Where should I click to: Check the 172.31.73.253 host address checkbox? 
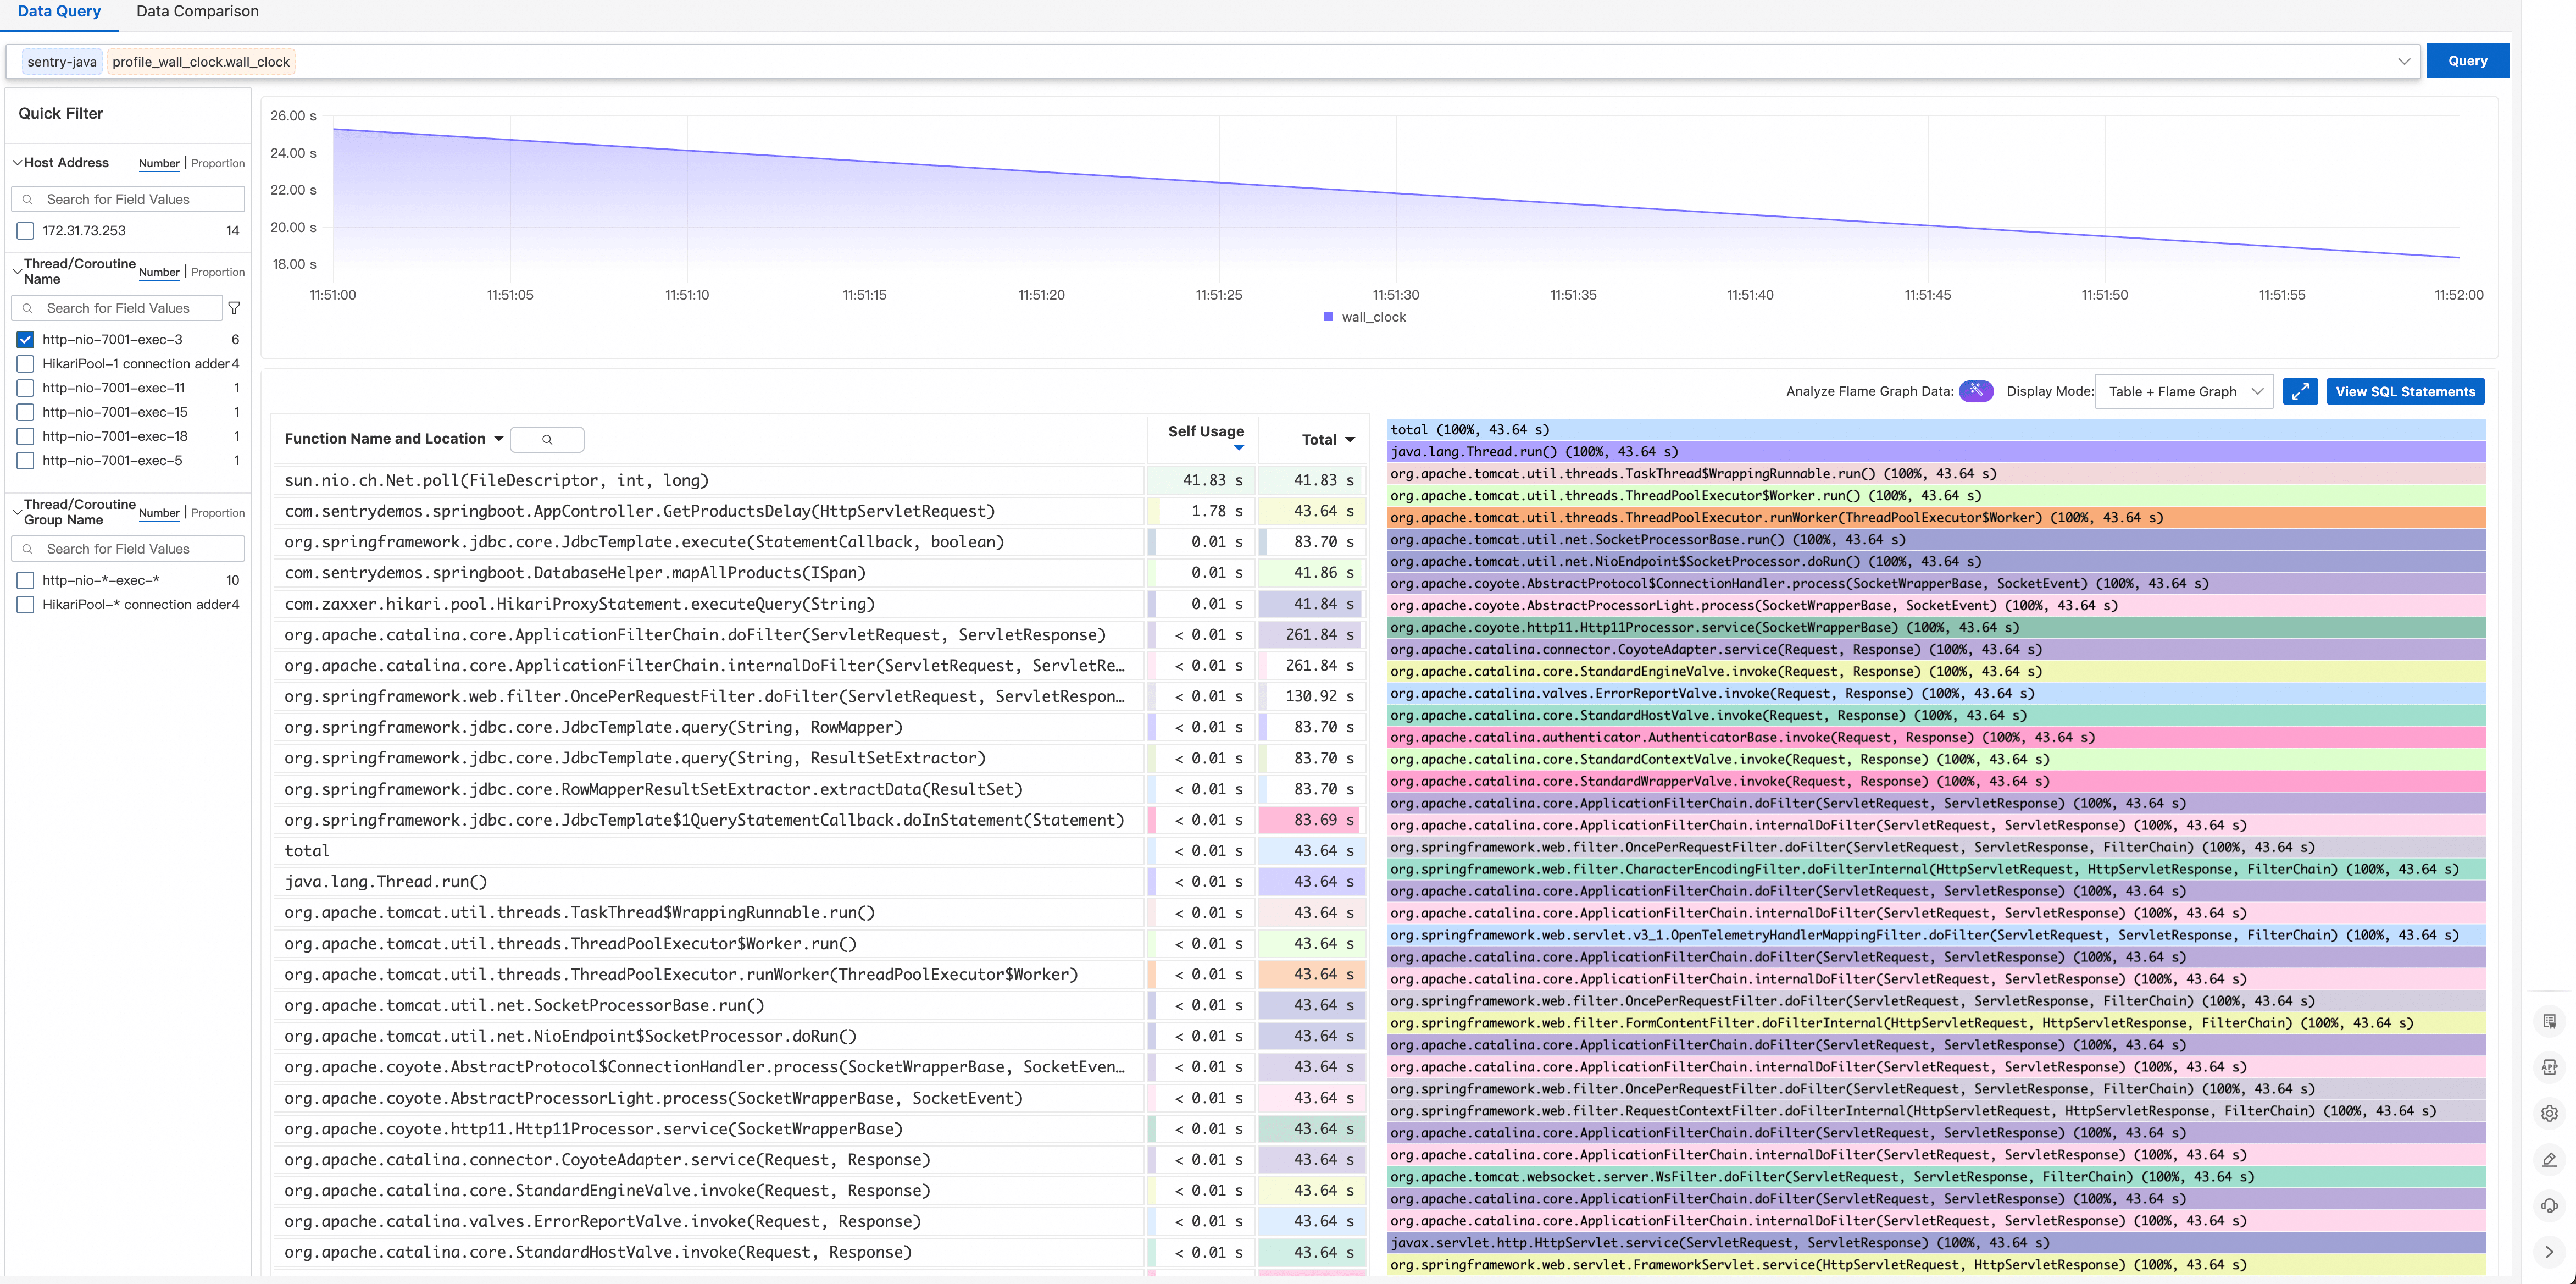point(26,231)
